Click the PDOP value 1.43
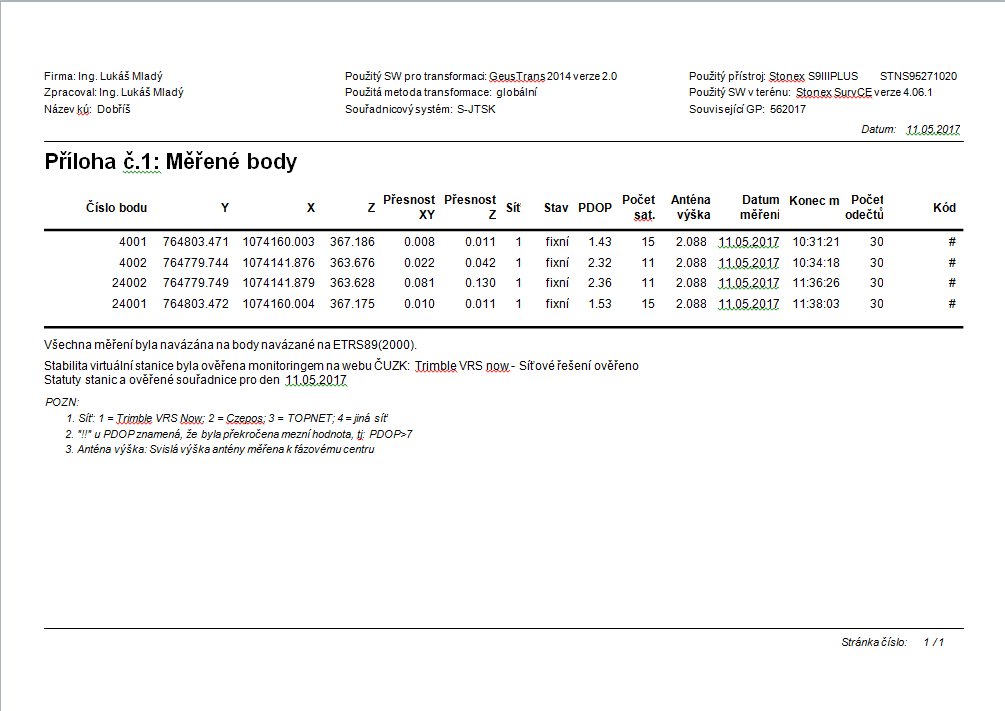The height and width of the screenshot is (711, 1005). point(600,242)
